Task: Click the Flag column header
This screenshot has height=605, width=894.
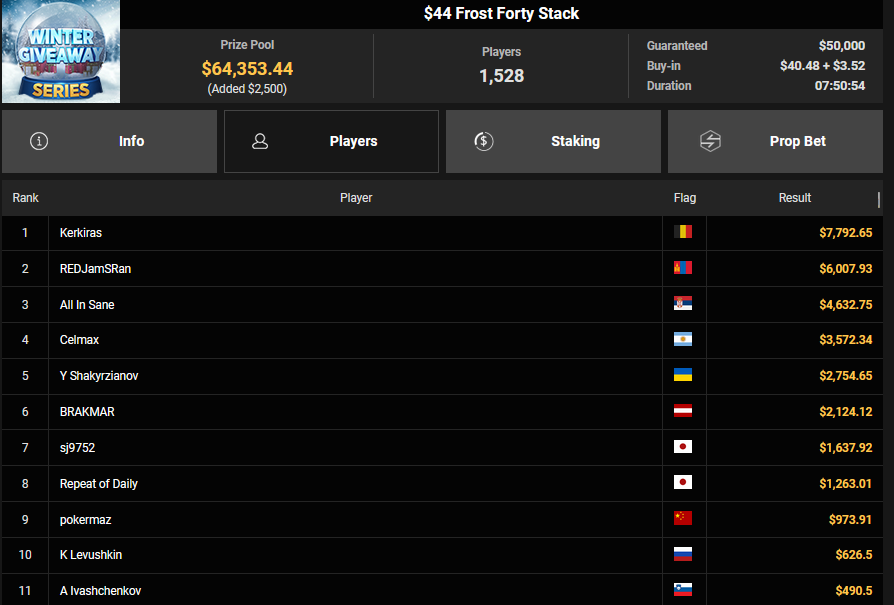Action: click(685, 198)
